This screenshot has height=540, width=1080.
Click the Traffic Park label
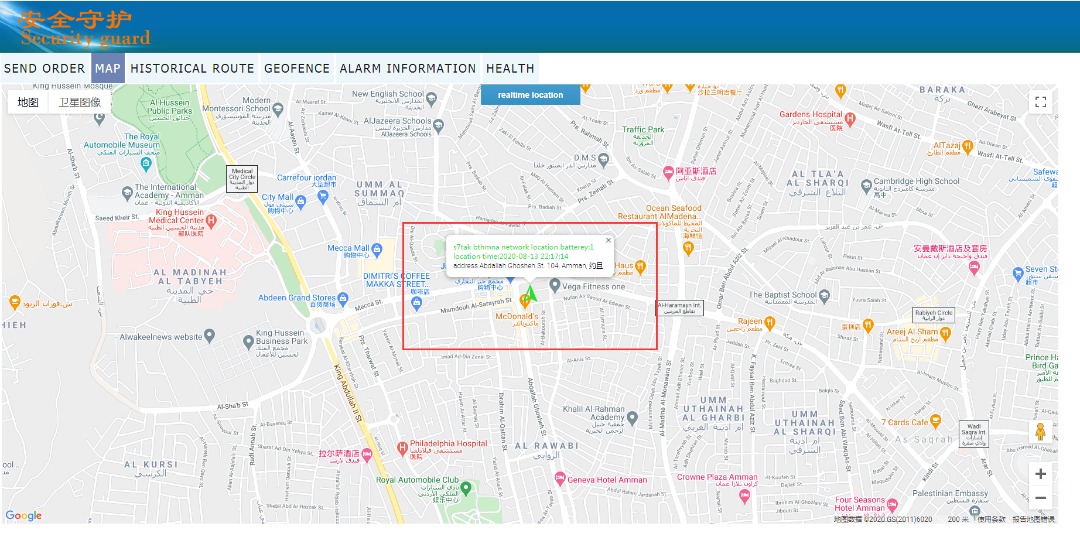(x=643, y=134)
